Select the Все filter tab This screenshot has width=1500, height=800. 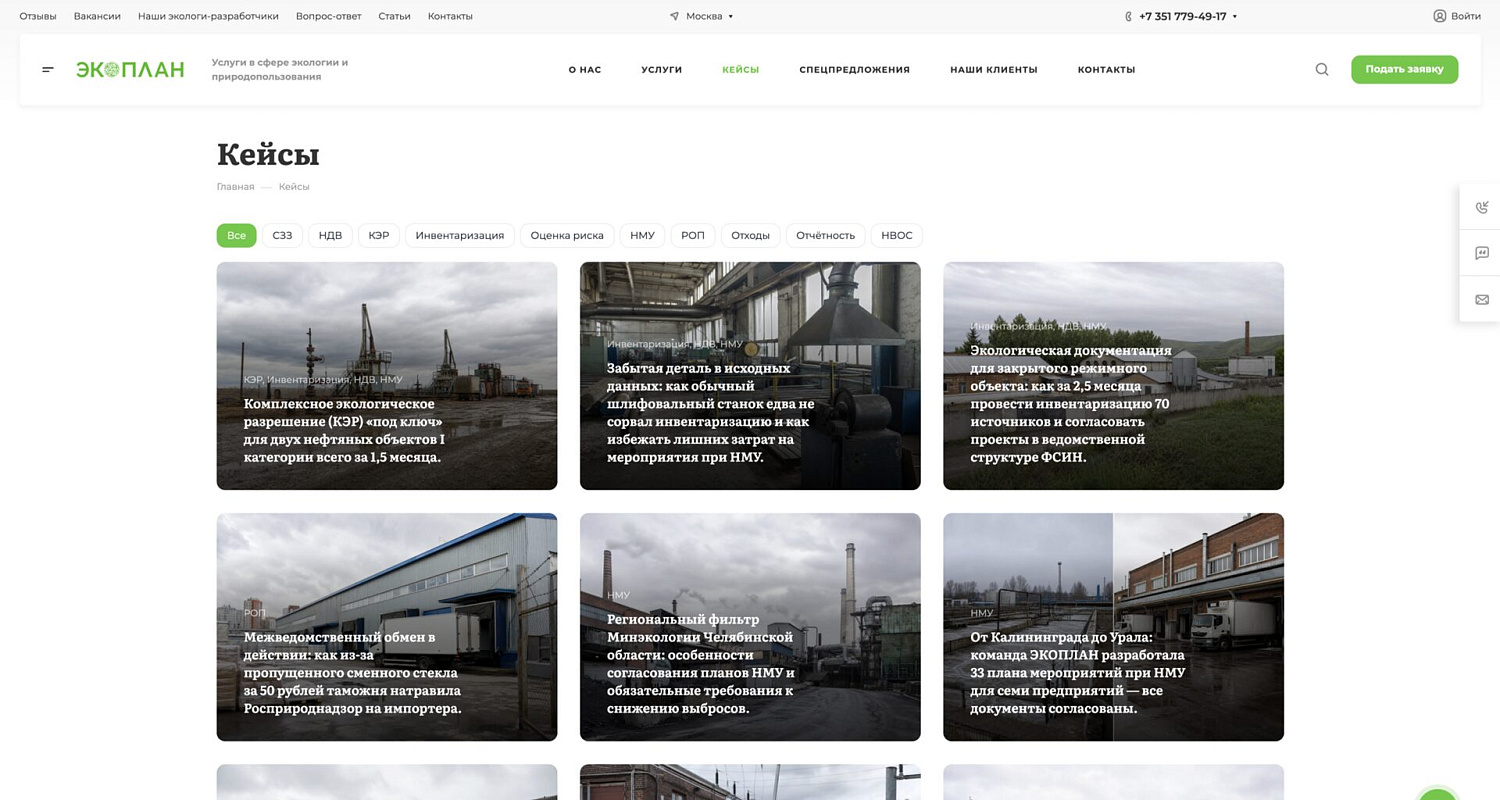click(x=236, y=235)
